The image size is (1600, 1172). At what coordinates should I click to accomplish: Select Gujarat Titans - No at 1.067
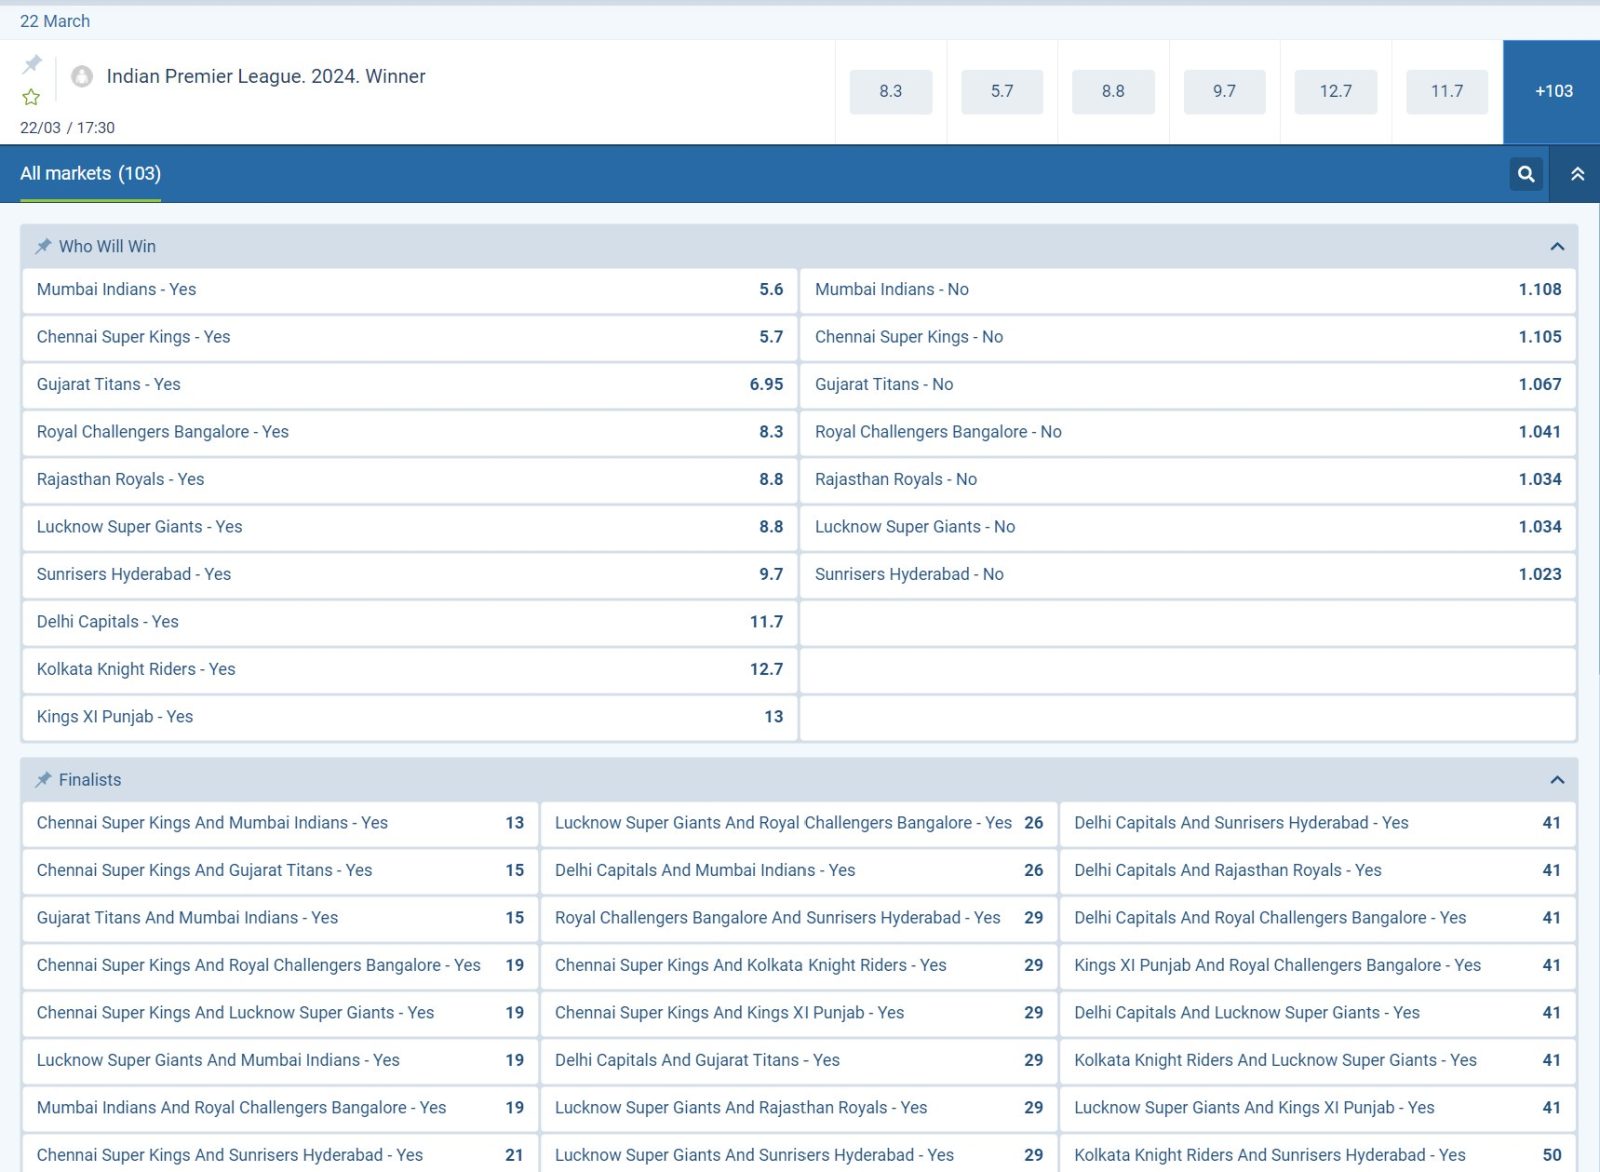click(x=1187, y=385)
